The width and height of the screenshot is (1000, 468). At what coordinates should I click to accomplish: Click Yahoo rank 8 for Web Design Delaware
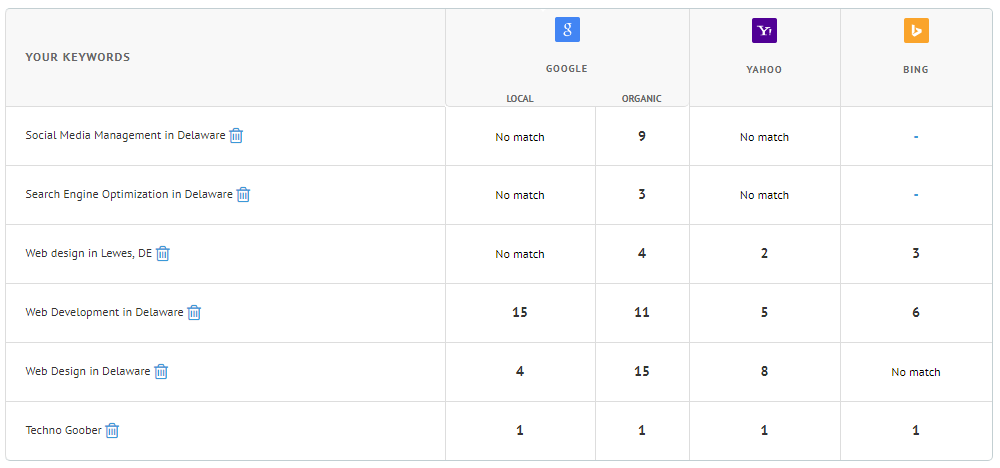[x=764, y=371]
